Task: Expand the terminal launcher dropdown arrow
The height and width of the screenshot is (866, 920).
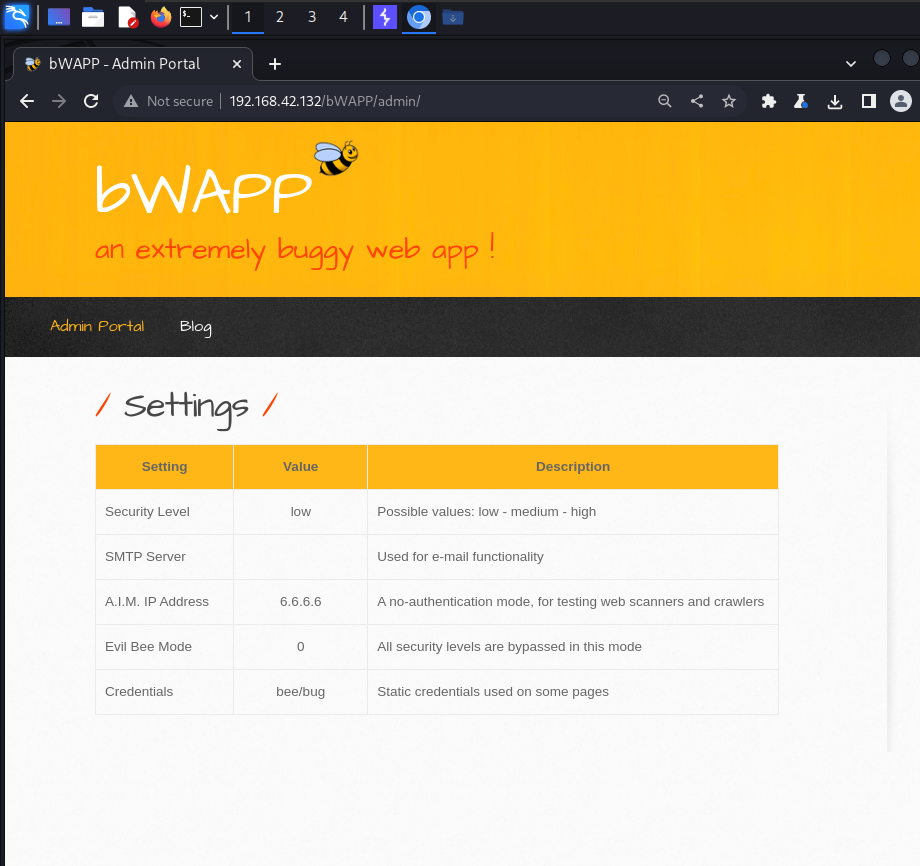Action: click(214, 17)
